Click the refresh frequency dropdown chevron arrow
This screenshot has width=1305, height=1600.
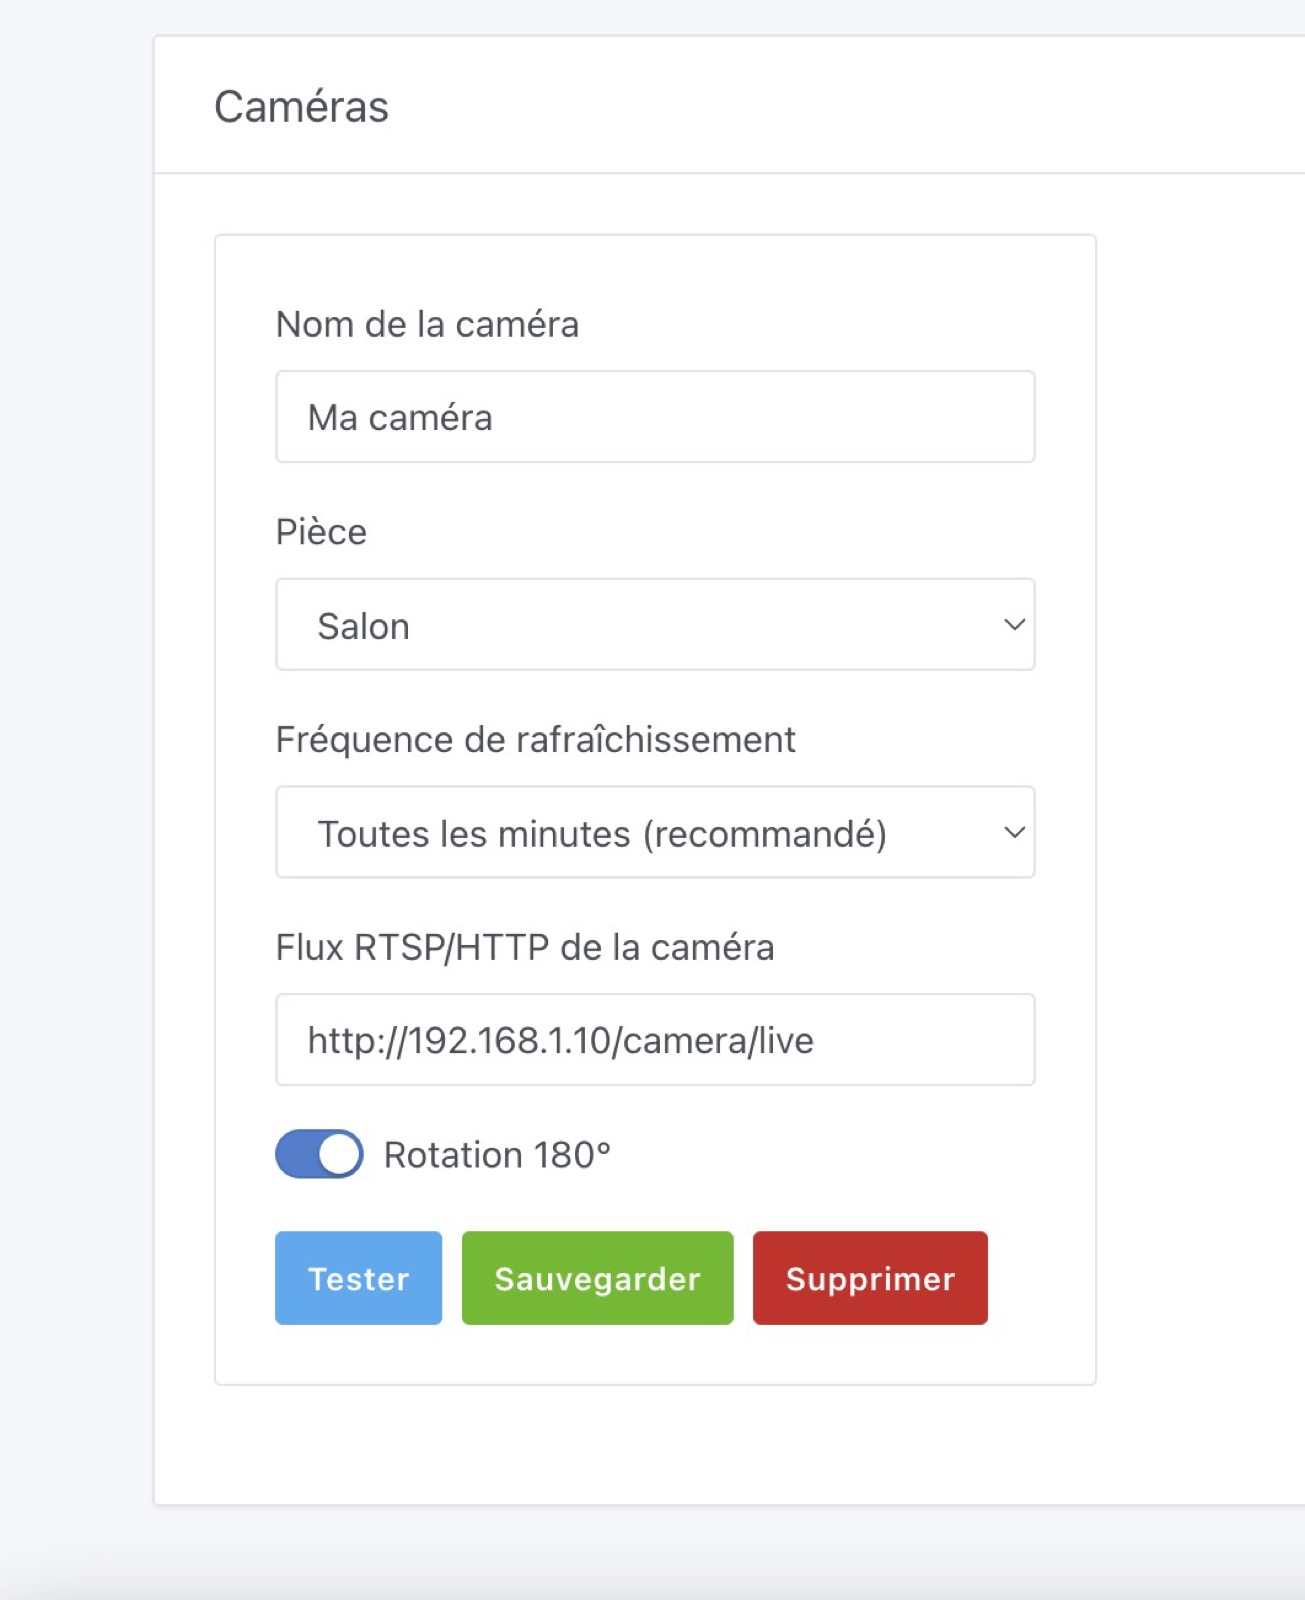coord(1014,833)
